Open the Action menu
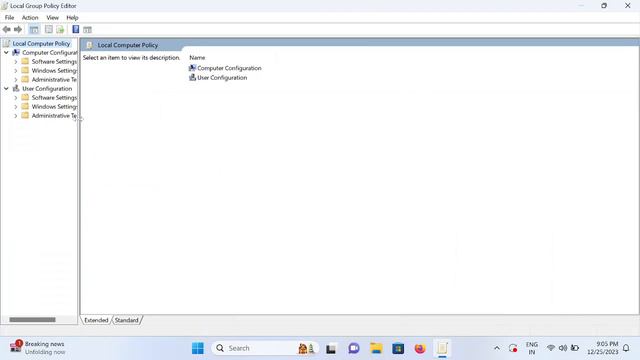This screenshot has width=640, height=360. (x=30, y=18)
